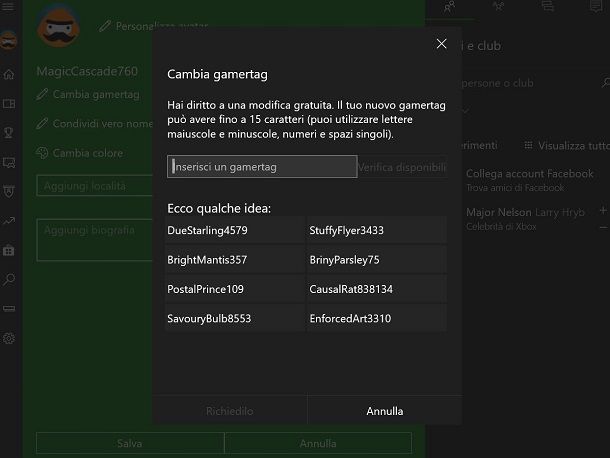The width and height of the screenshot is (610, 458).
Task: Open Game DVR captures sidebar icon
Action: [9, 162]
